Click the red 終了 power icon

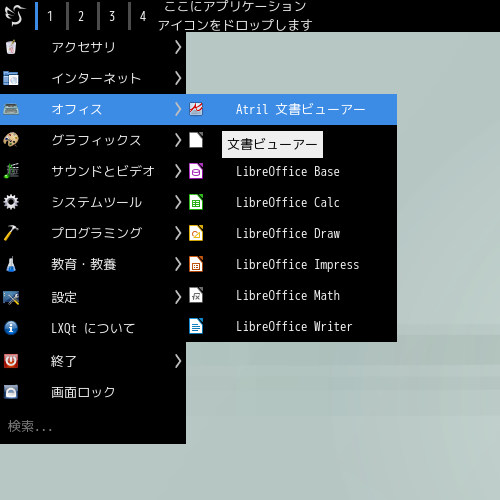(x=11, y=361)
